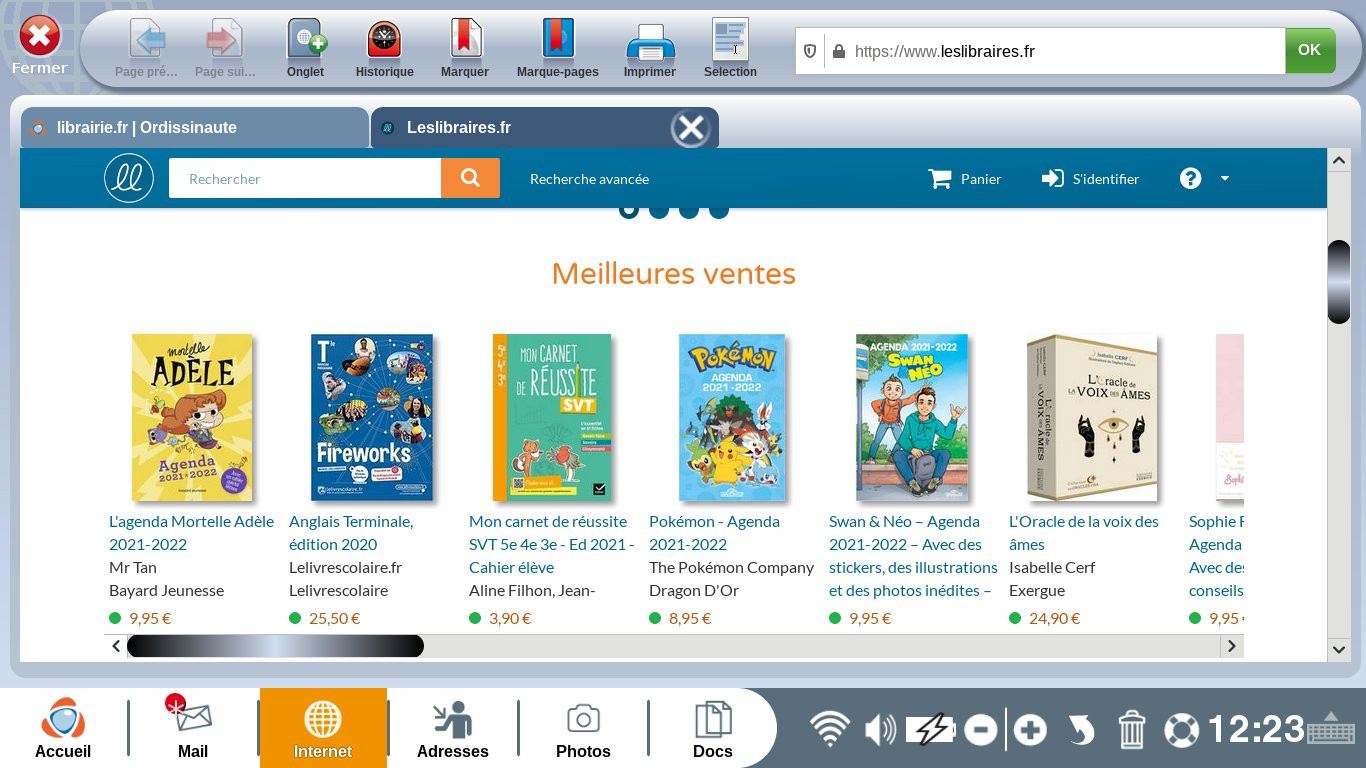This screenshot has width=1366, height=768.
Task: Click the Fermer red close icon
Action: point(40,38)
